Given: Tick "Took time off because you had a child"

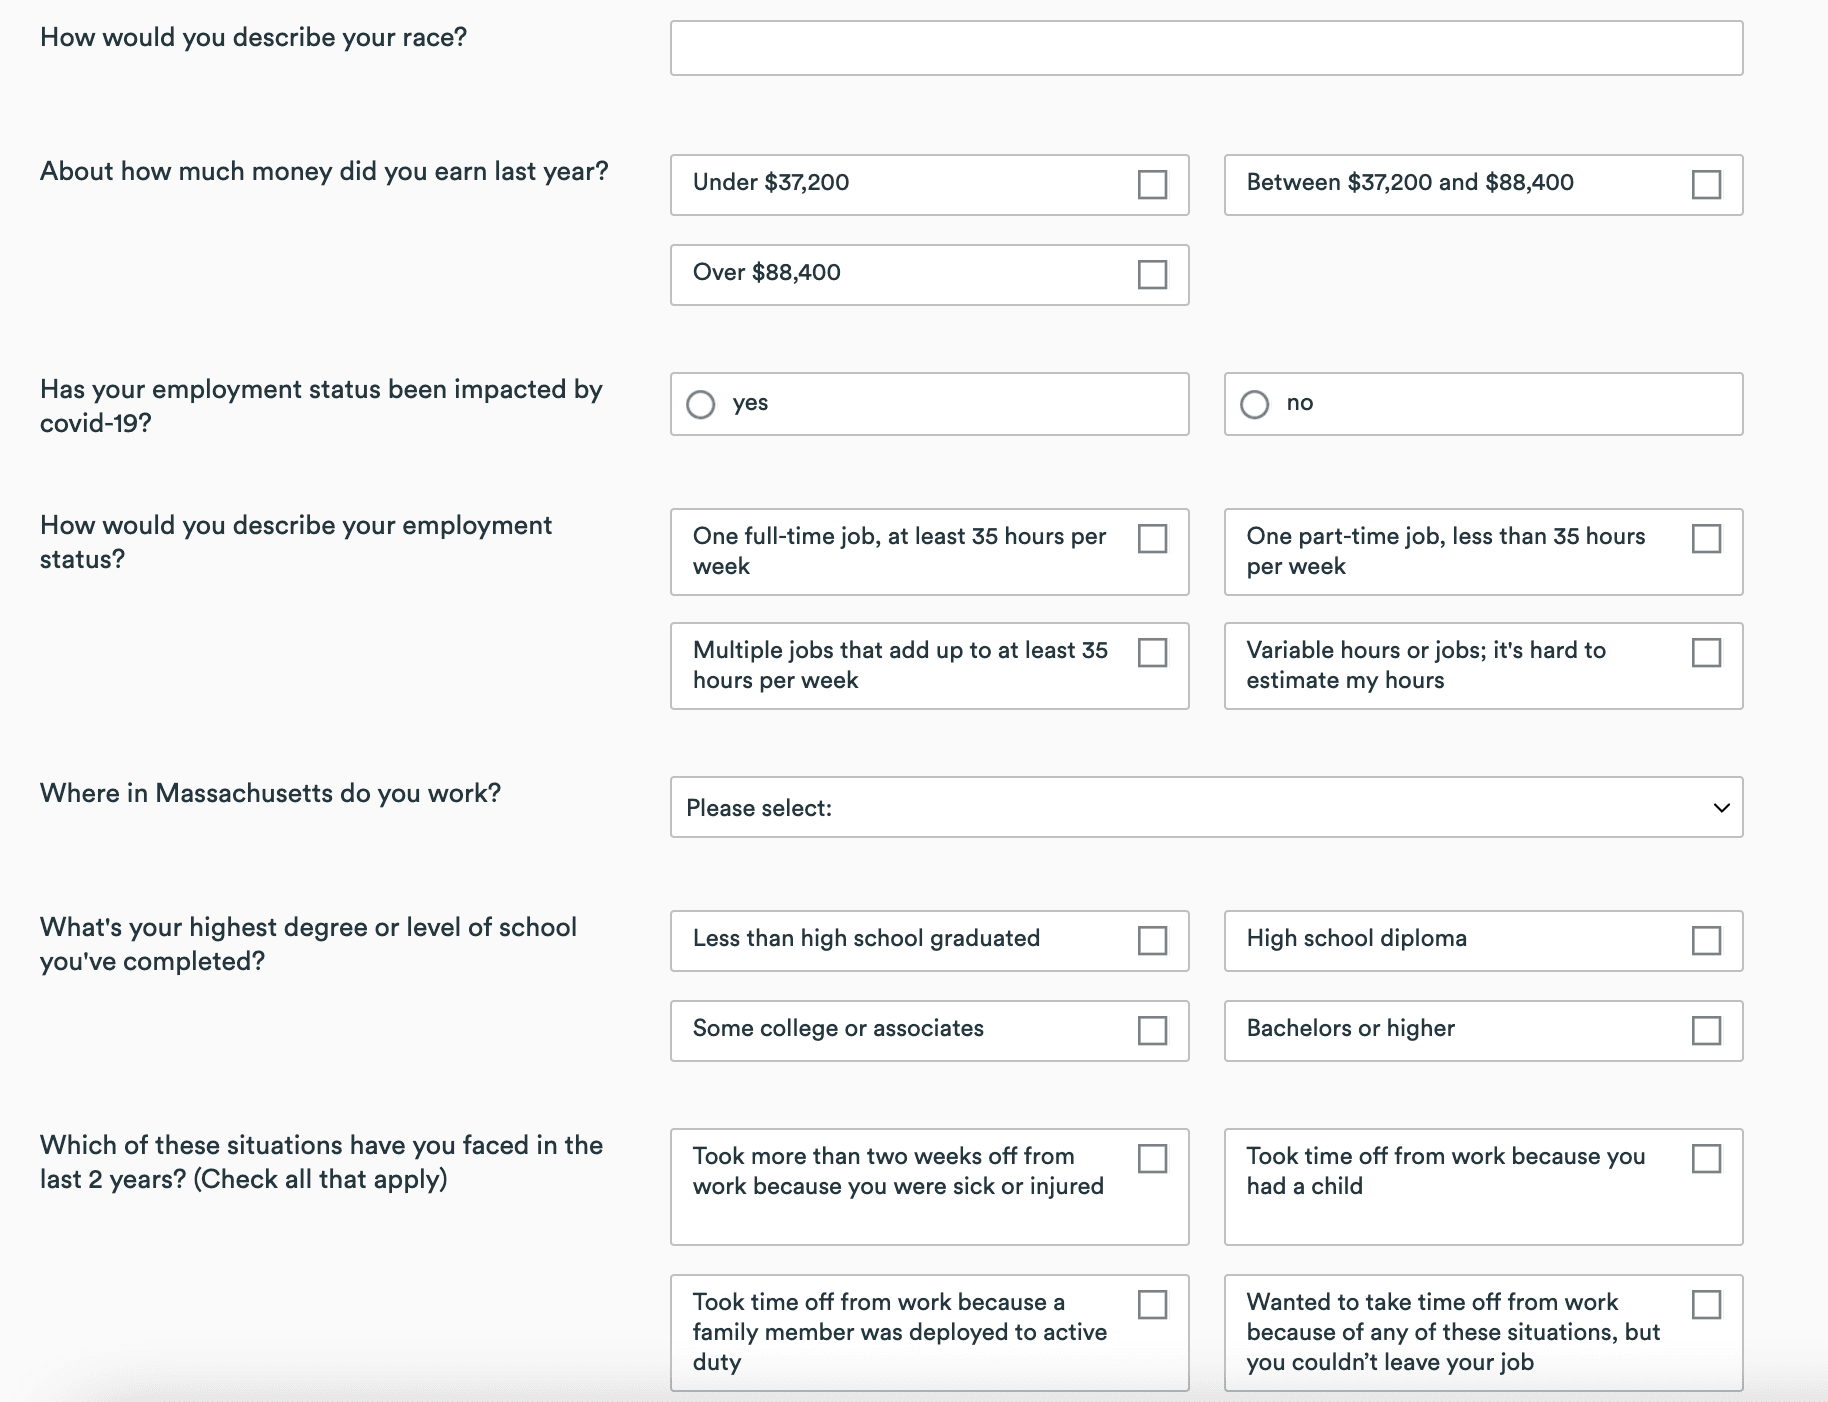Looking at the screenshot, I should (1706, 1159).
